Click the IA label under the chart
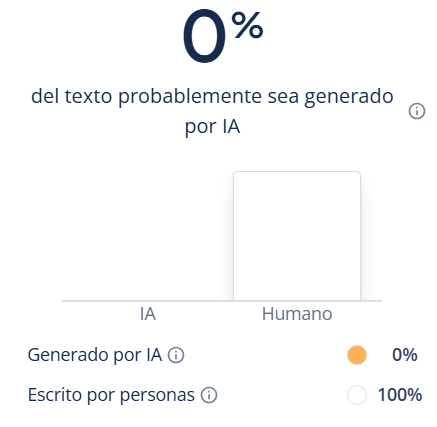Screen dimensions: 437x427 pyautogui.click(x=148, y=314)
